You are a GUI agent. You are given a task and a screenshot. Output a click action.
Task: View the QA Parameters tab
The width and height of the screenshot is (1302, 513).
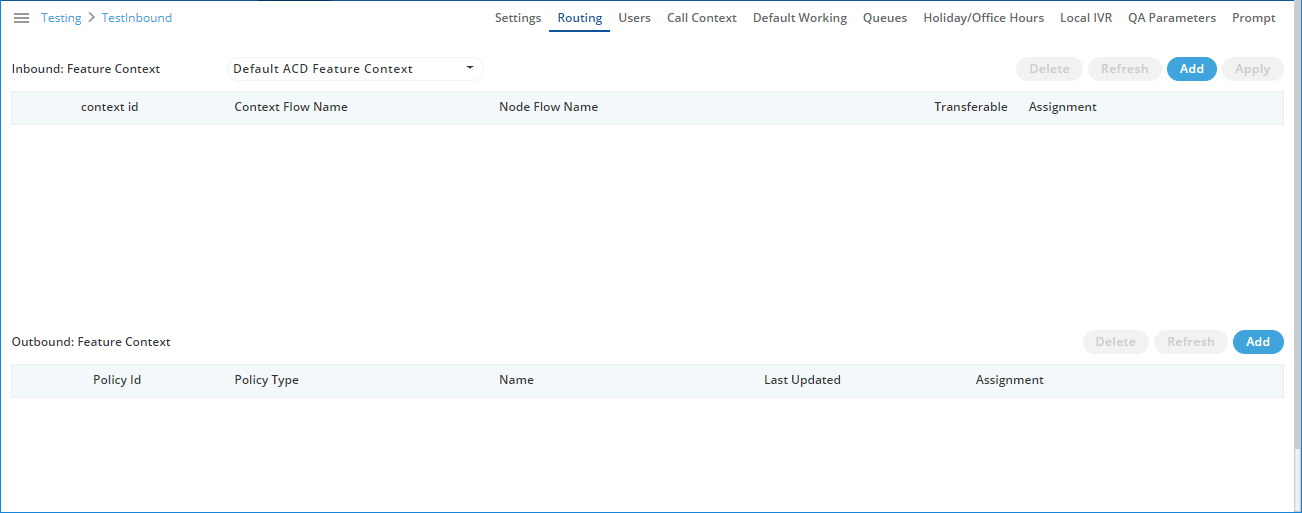(1172, 18)
